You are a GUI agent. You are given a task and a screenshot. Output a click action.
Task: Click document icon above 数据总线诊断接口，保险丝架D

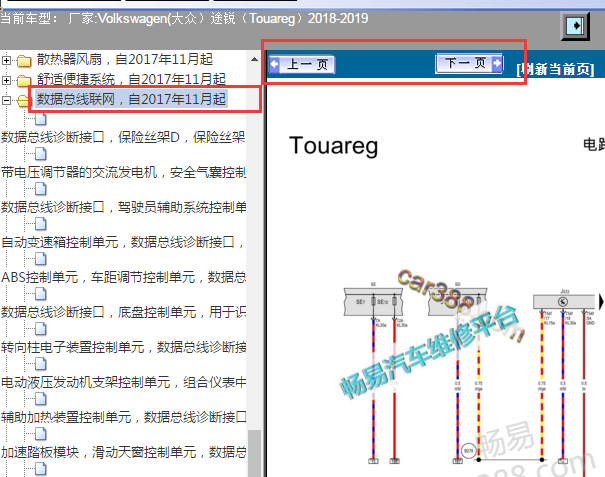41,119
